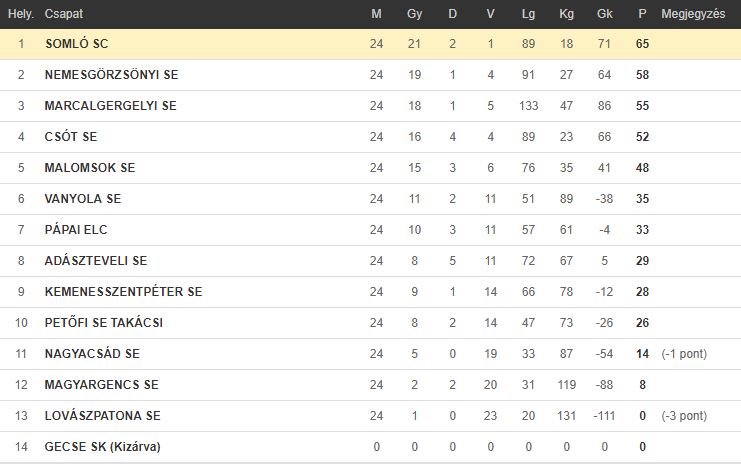Select the MAGYARGENCS SE team name
The width and height of the screenshot is (741, 464).
102,385
